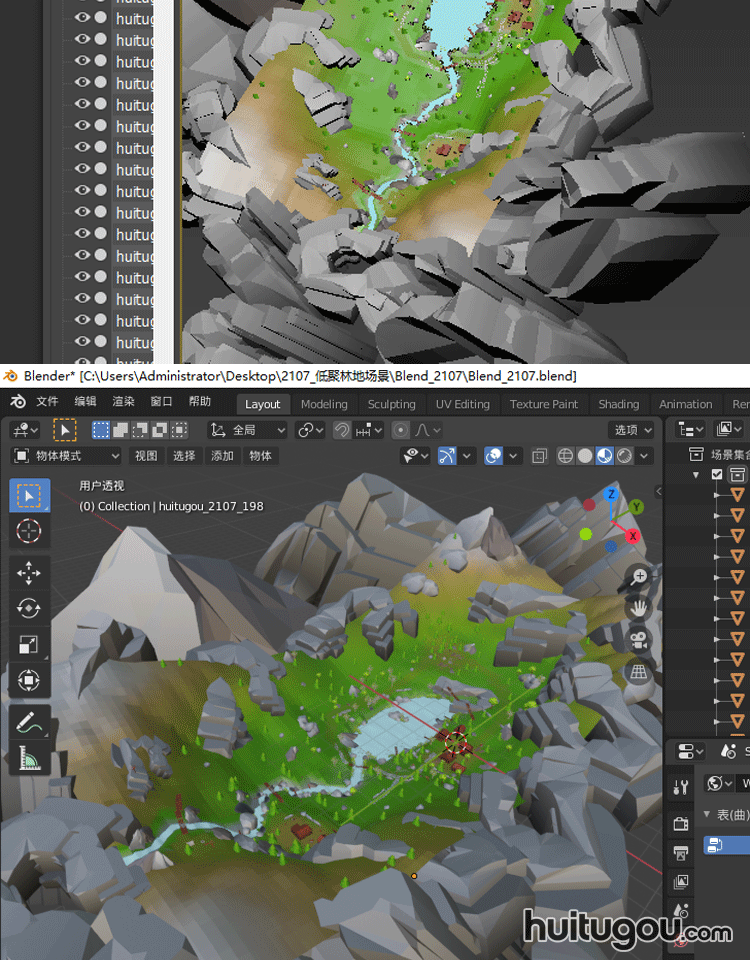
Task: Hide the top visible huitugou object via eye
Action: tap(82, 17)
